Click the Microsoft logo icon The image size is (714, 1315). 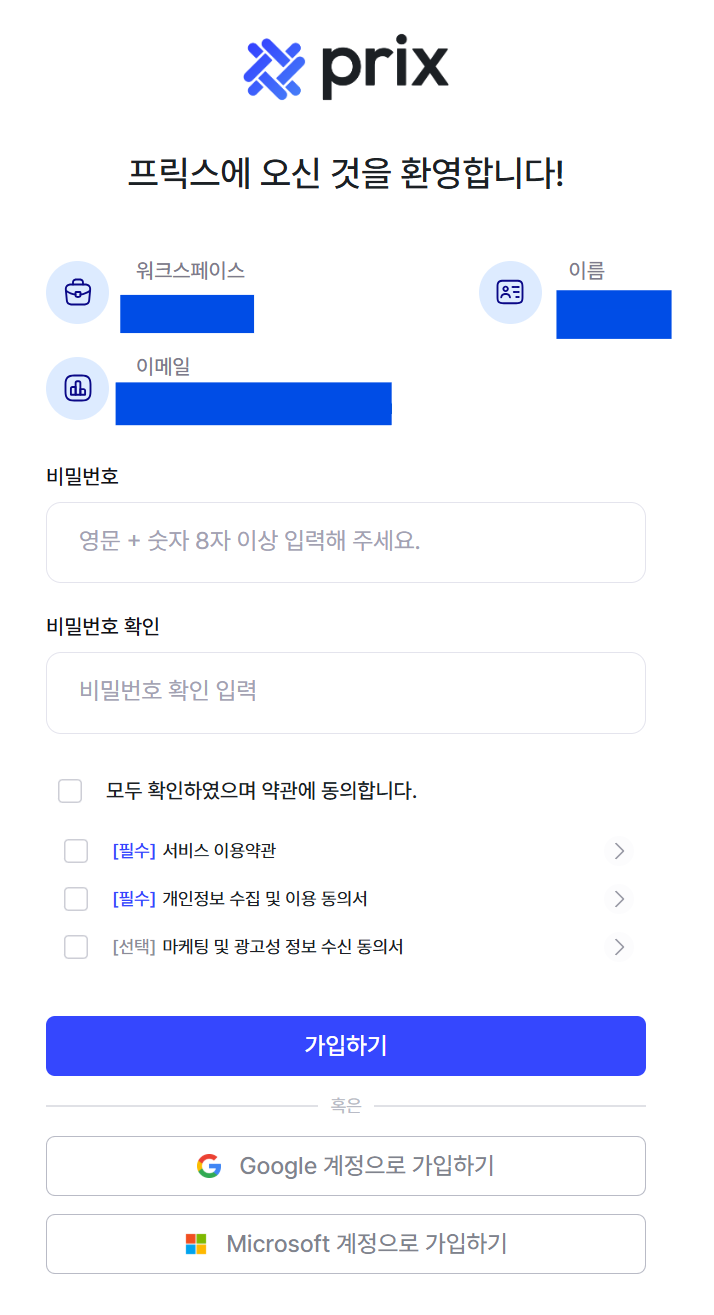(196, 1244)
